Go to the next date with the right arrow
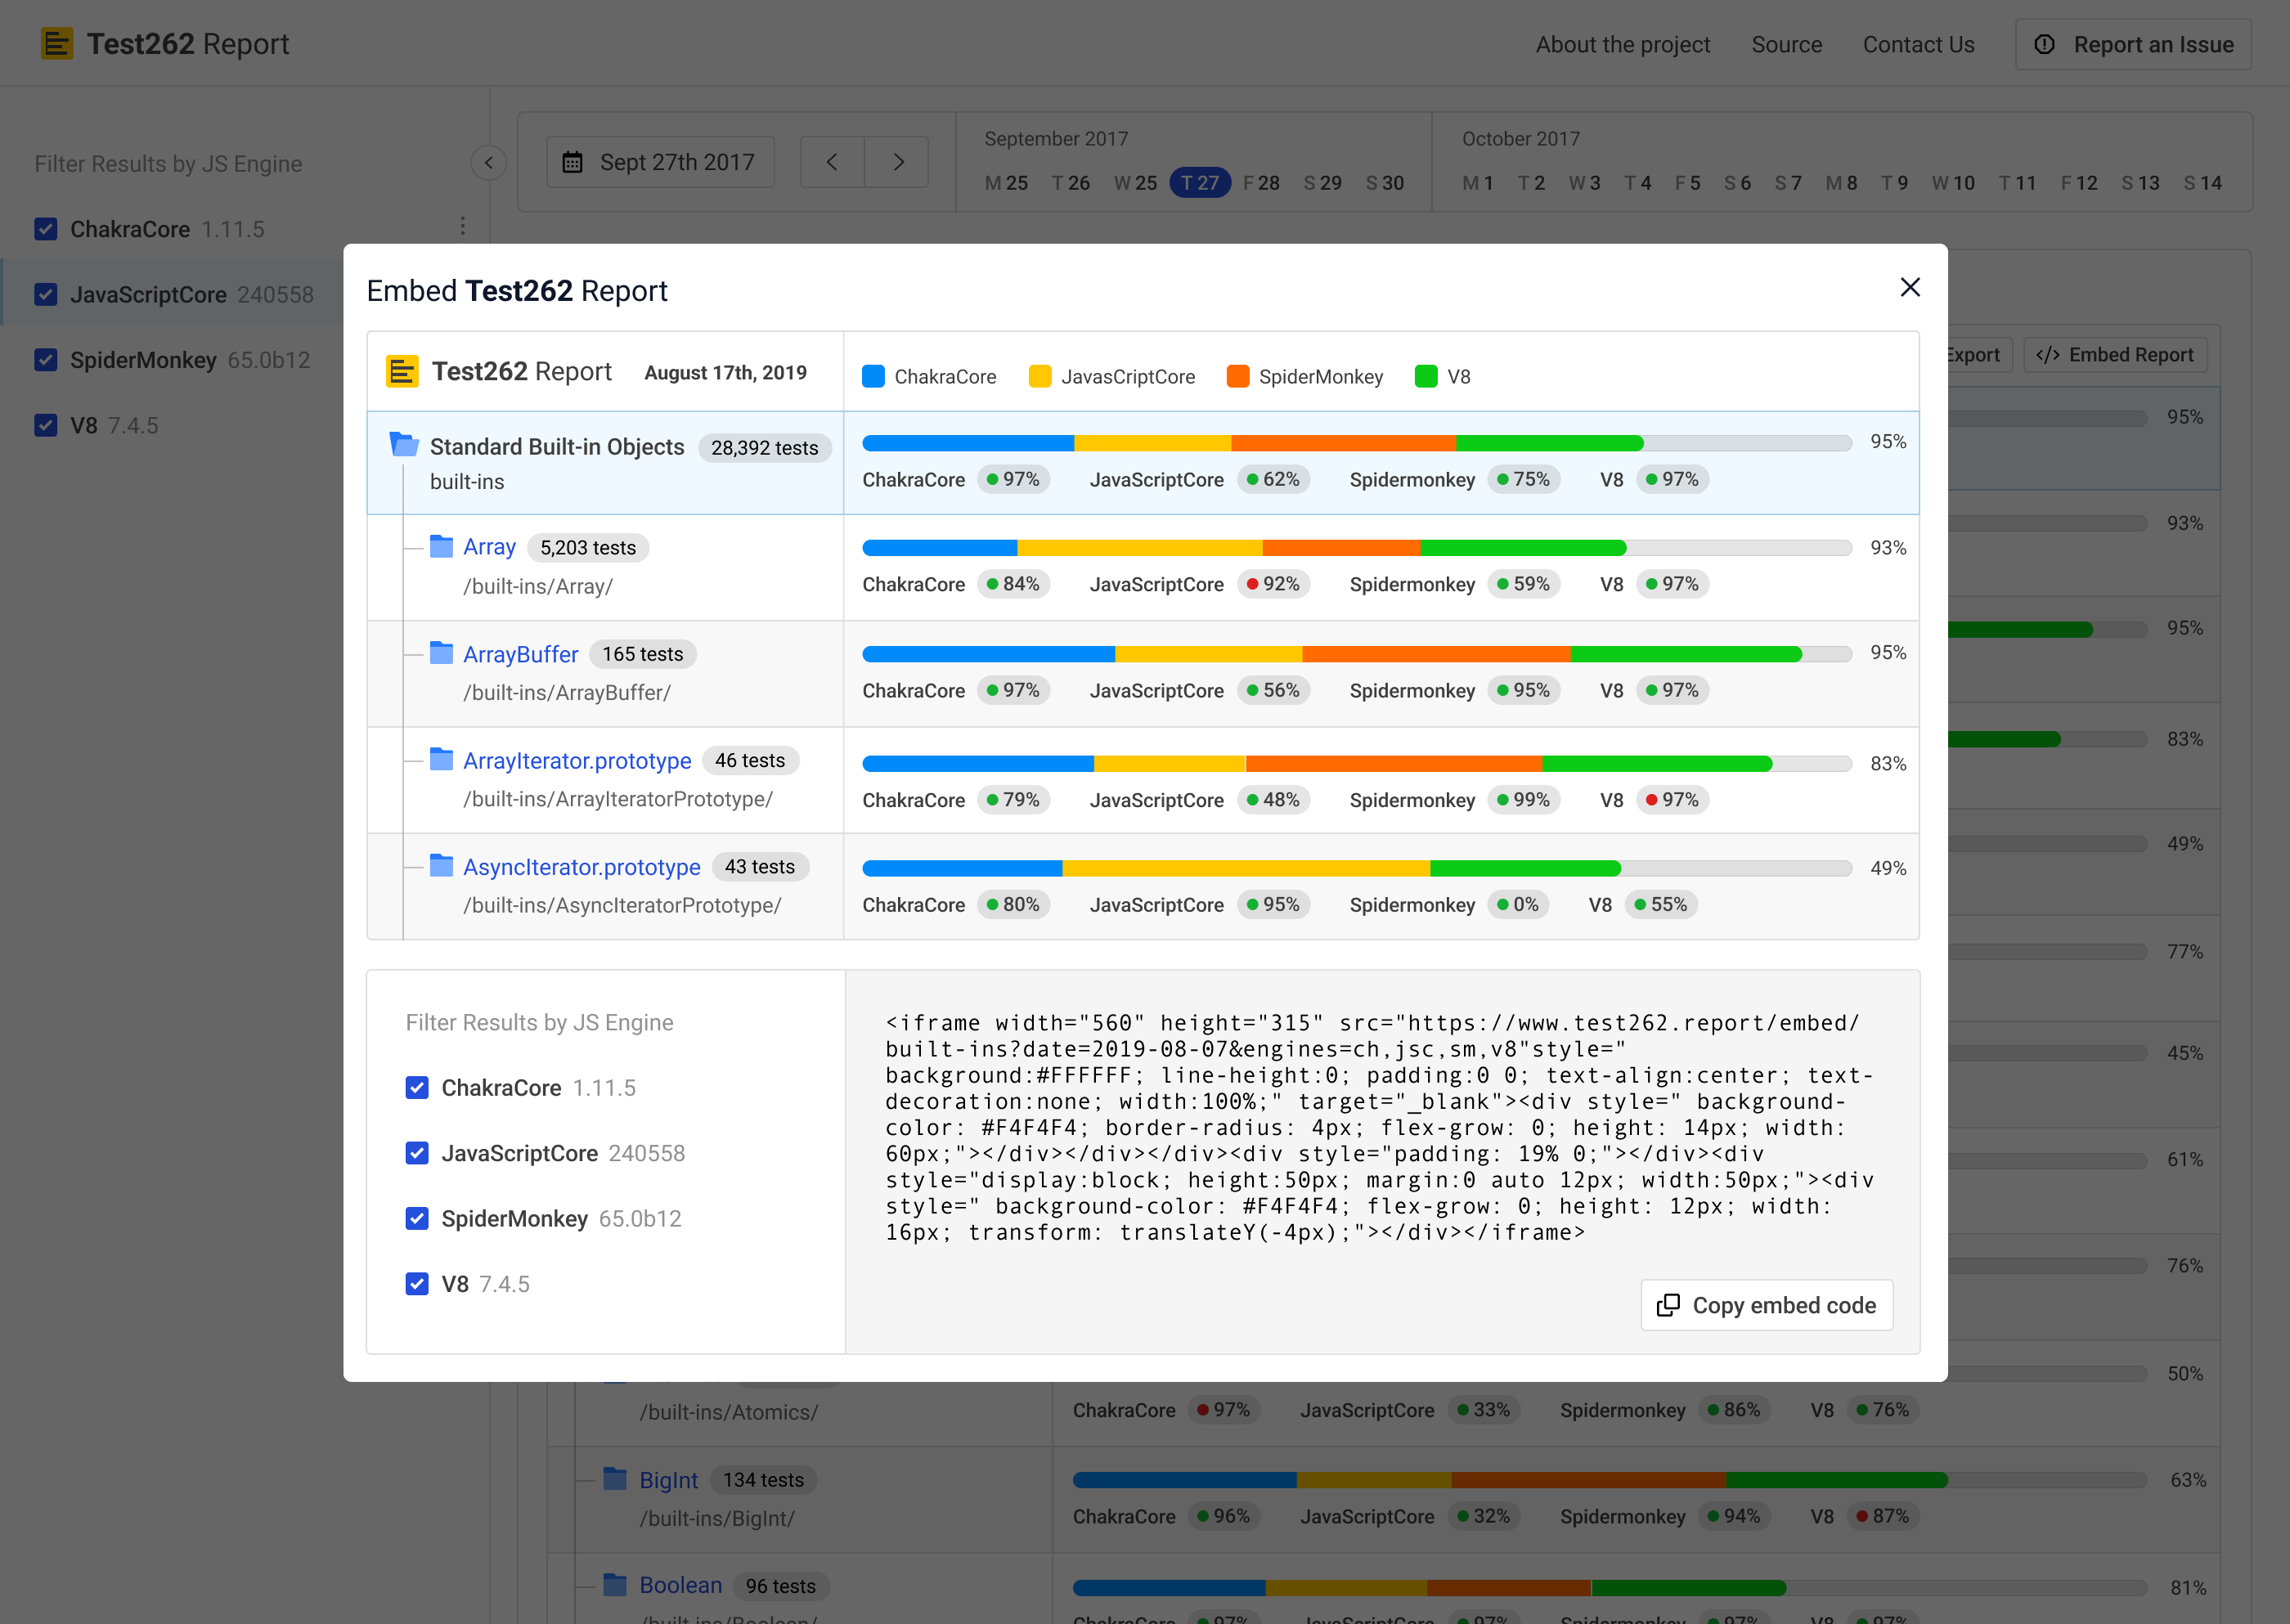 click(x=897, y=162)
